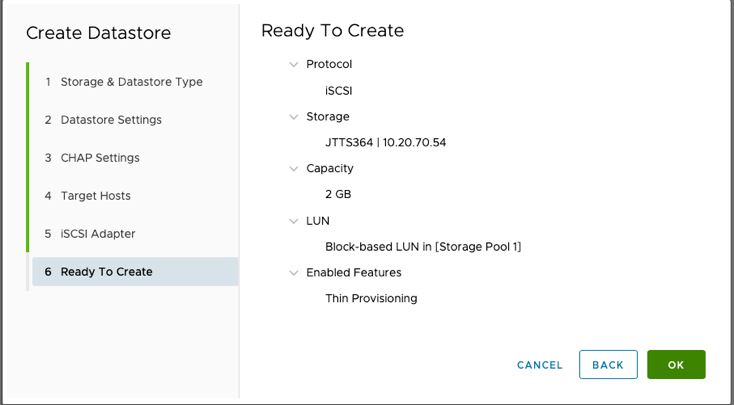Click the Create Datastore dialog title
The height and width of the screenshot is (405, 734).
click(98, 33)
